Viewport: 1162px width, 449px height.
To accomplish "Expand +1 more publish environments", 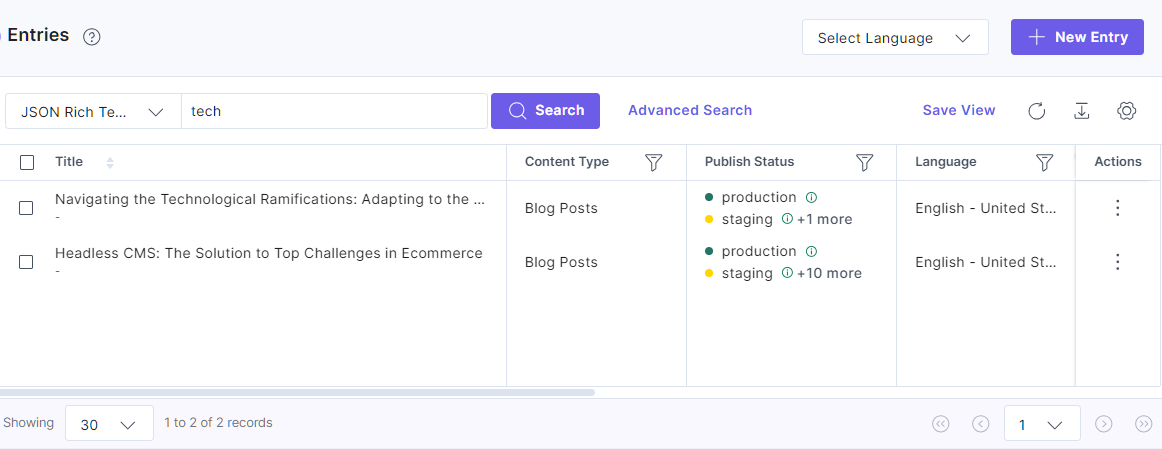I will [825, 219].
